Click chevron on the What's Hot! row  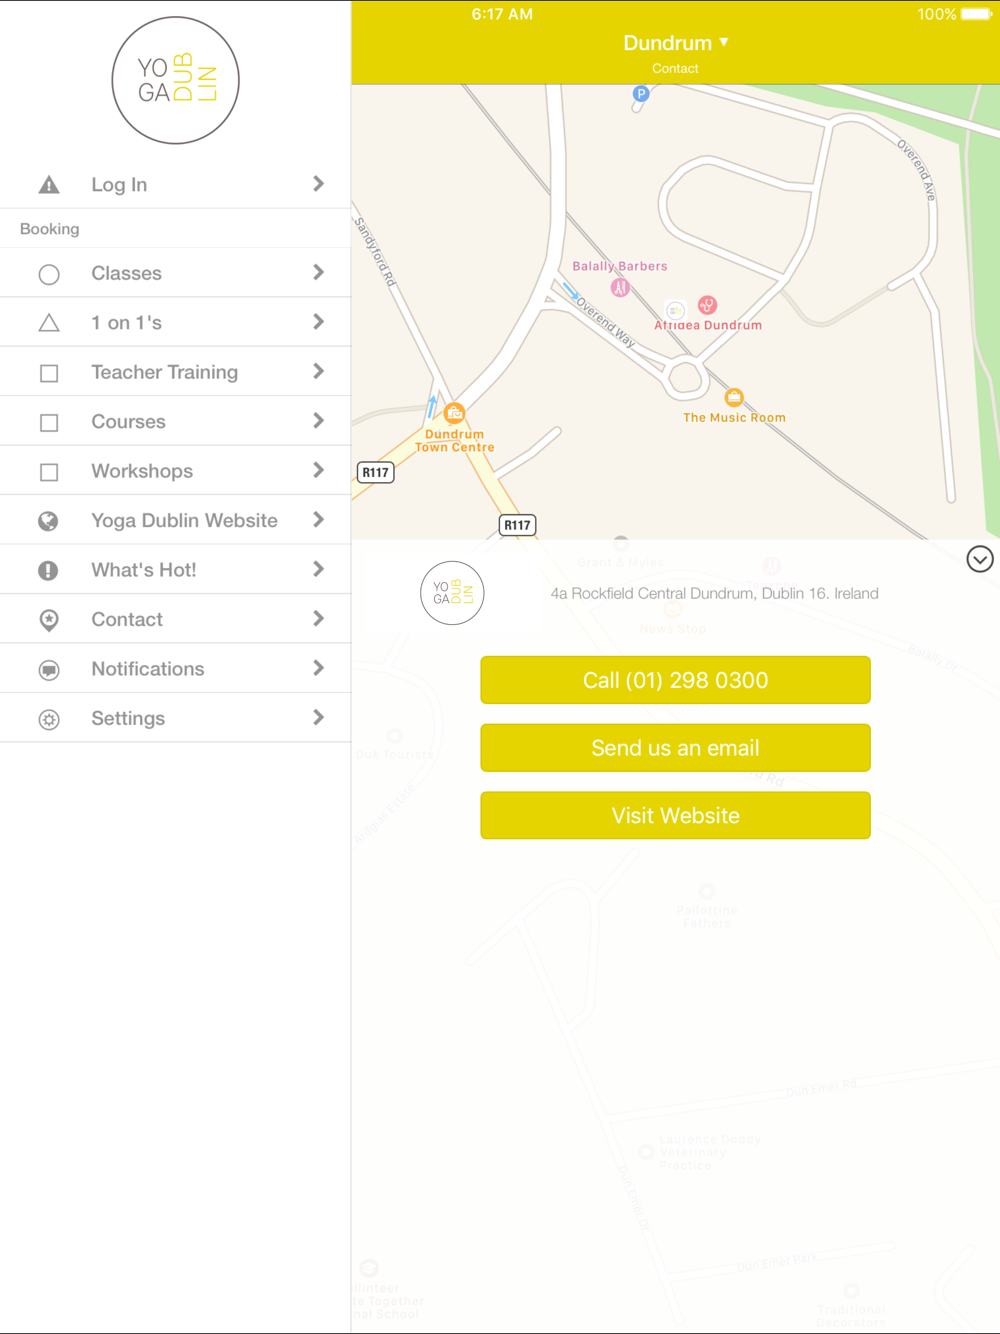pos(318,569)
